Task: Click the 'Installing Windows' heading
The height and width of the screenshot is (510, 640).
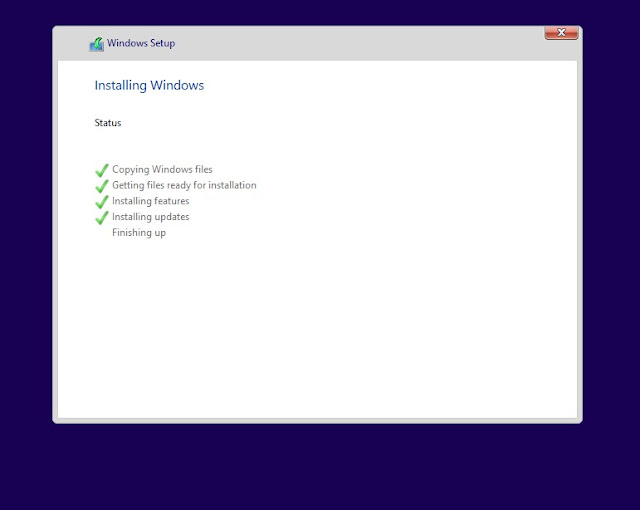Action: point(149,86)
